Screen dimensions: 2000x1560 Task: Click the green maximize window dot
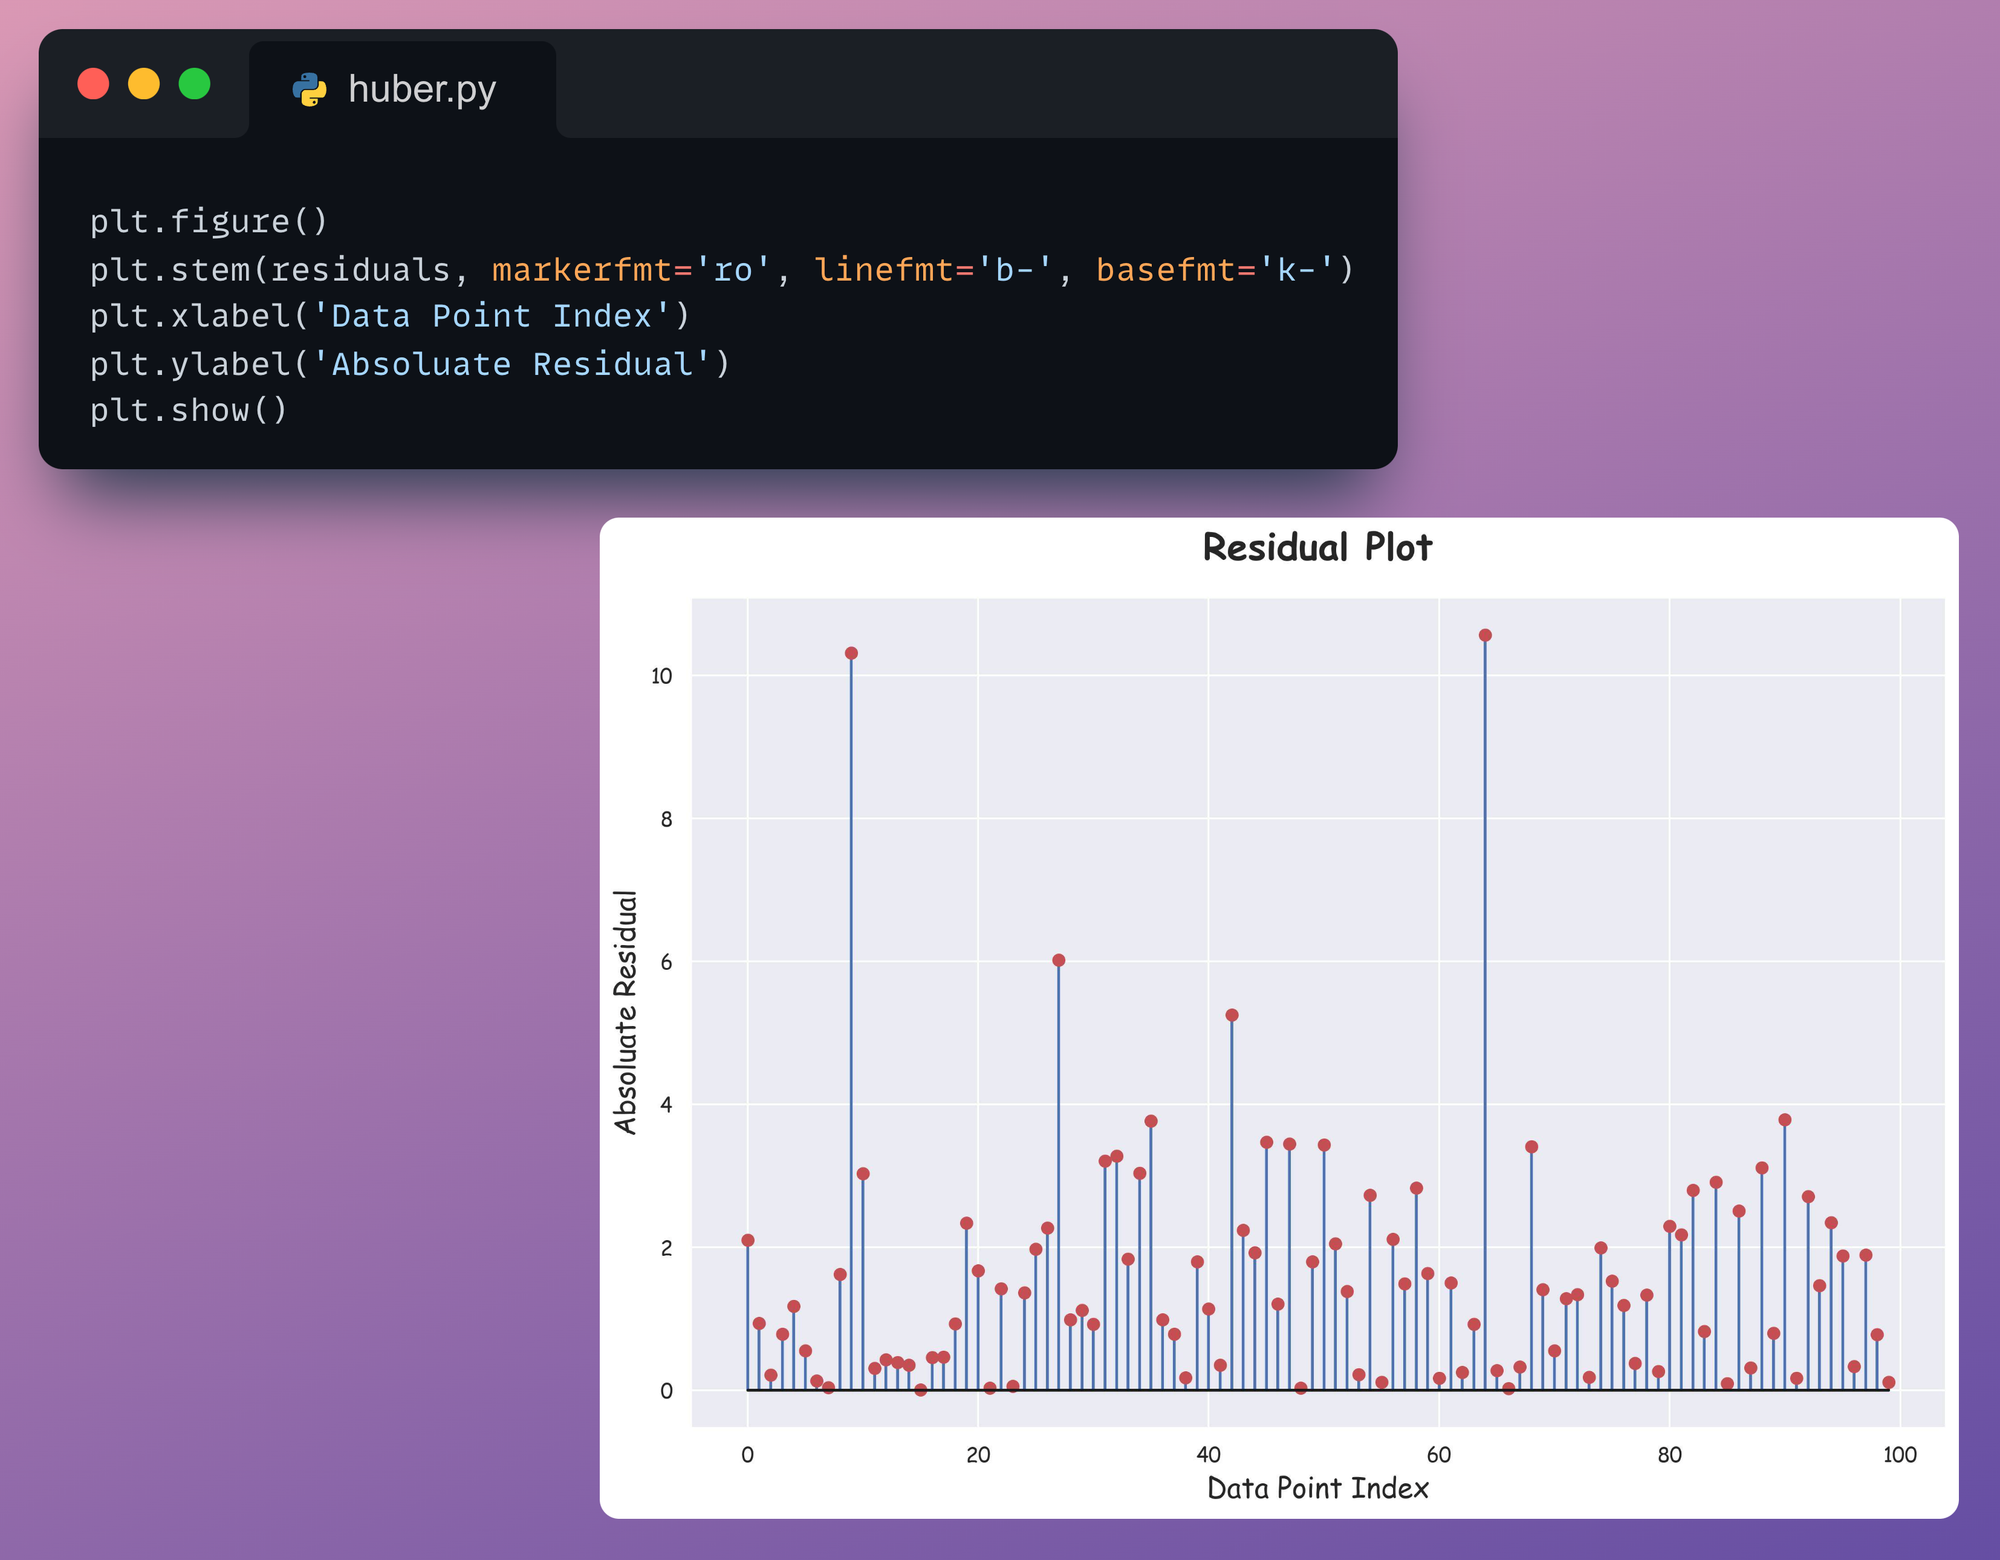pos(195,84)
